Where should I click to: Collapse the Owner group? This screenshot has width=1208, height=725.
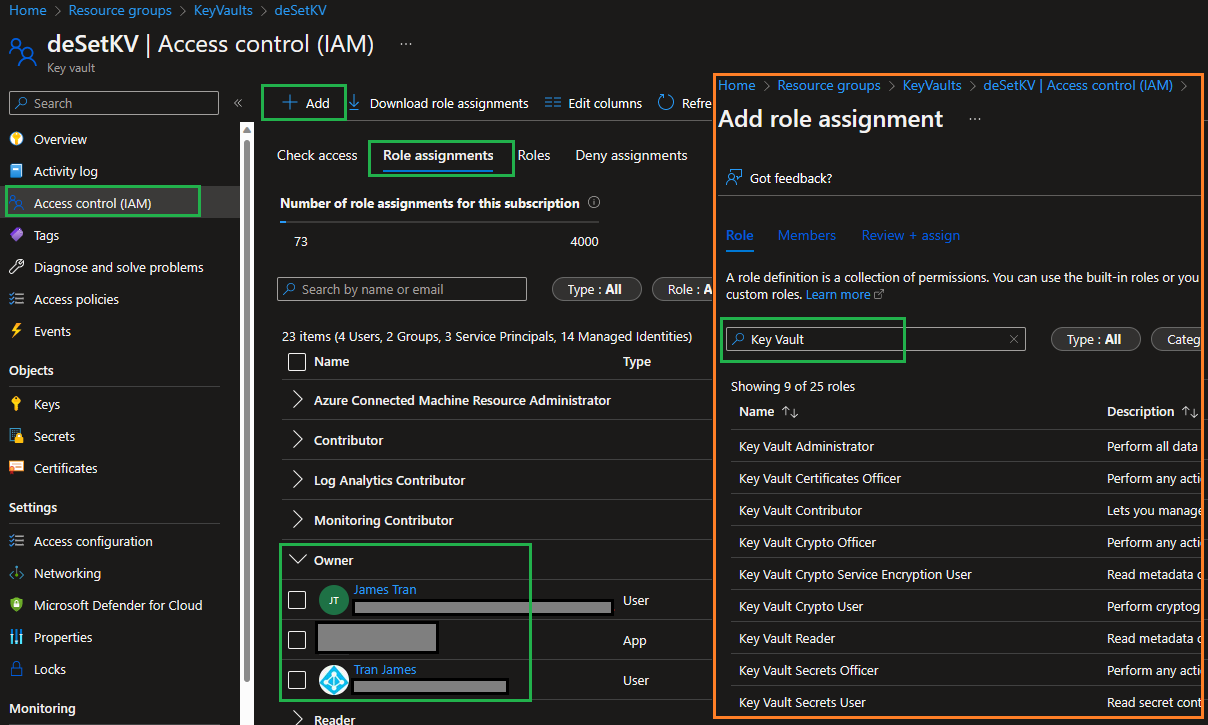click(297, 560)
